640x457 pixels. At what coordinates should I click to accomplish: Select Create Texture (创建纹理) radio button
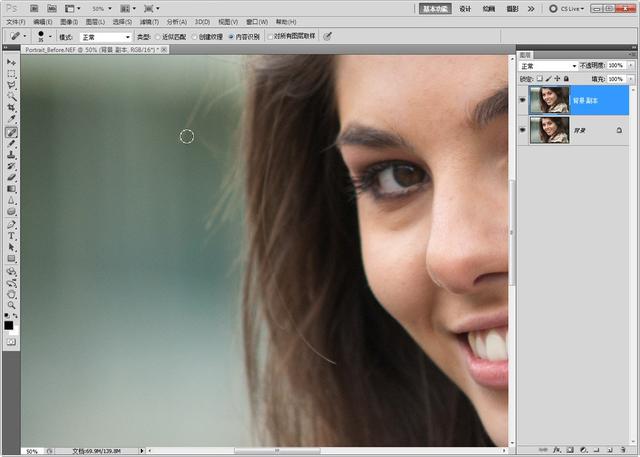pos(194,37)
